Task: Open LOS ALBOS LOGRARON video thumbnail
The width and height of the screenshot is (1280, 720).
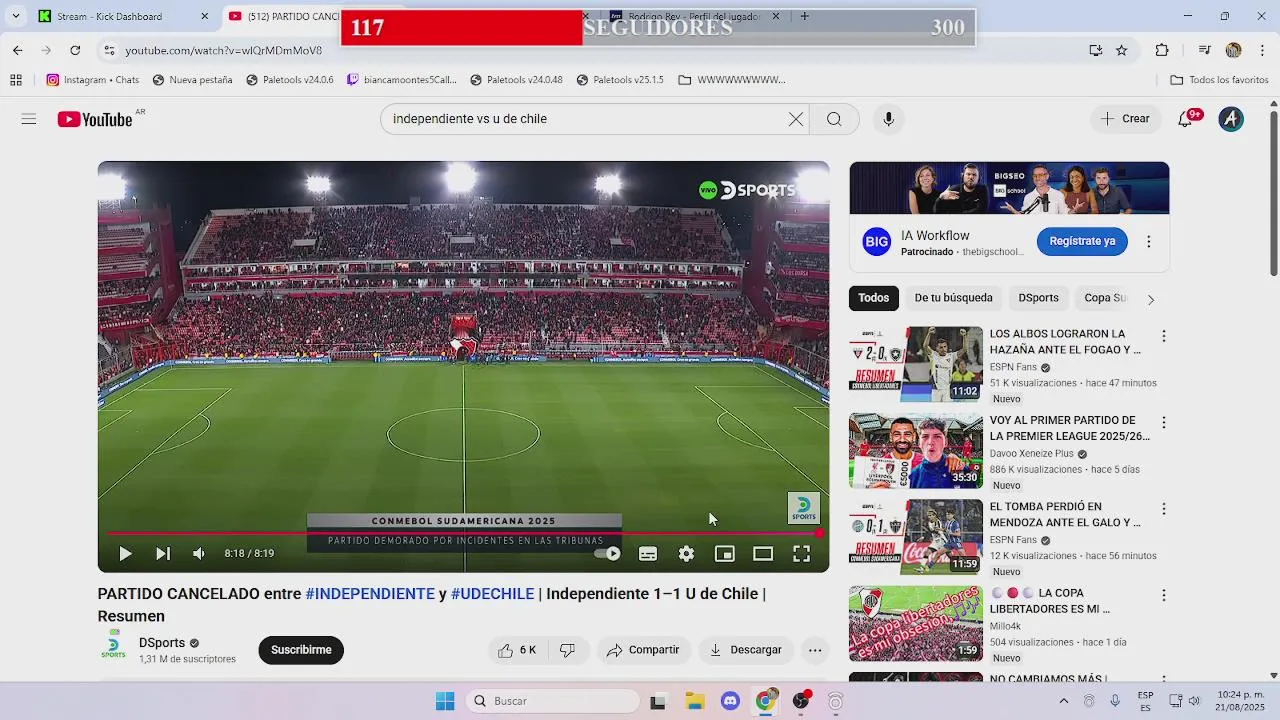Action: click(916, 364)
